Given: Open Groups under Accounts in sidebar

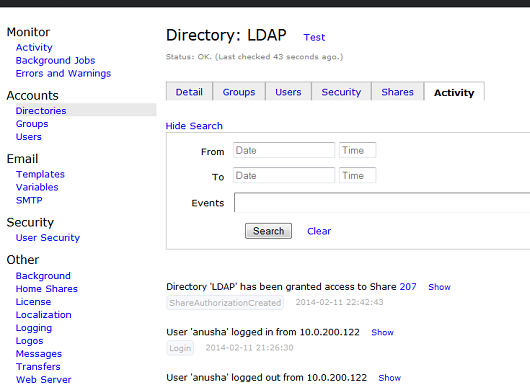Looking at the screenshot, I should 32,124.
